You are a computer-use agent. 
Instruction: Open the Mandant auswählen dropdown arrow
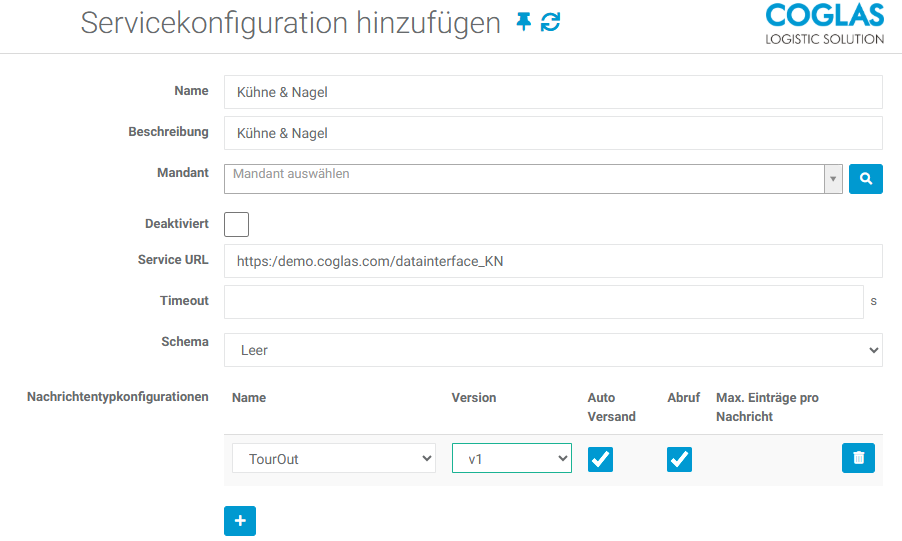click(833, 179)
